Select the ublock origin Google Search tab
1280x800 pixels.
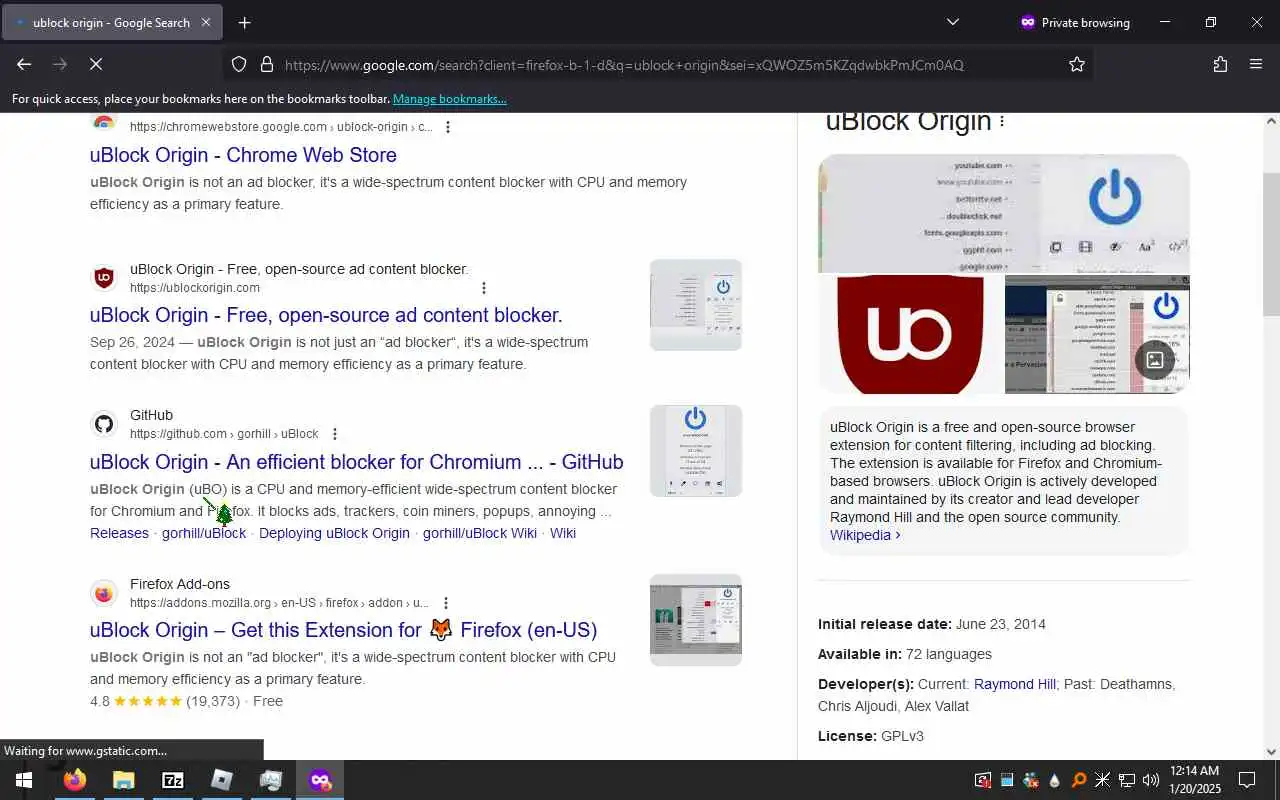[x=112, y=22]
